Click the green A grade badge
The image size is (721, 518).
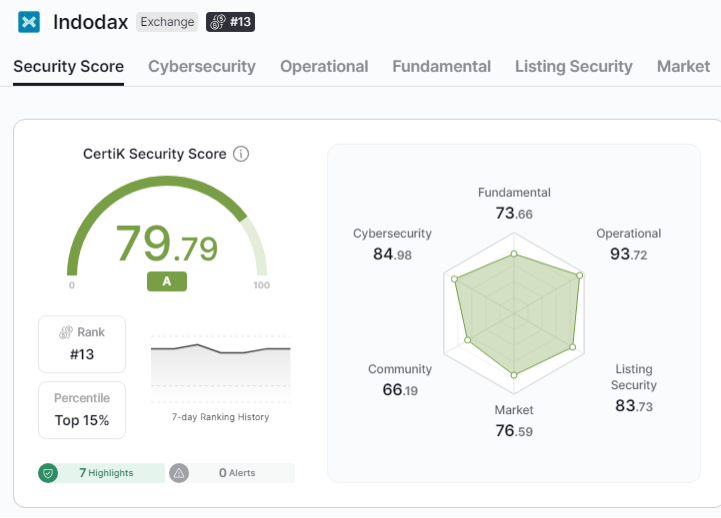(167, 282)
